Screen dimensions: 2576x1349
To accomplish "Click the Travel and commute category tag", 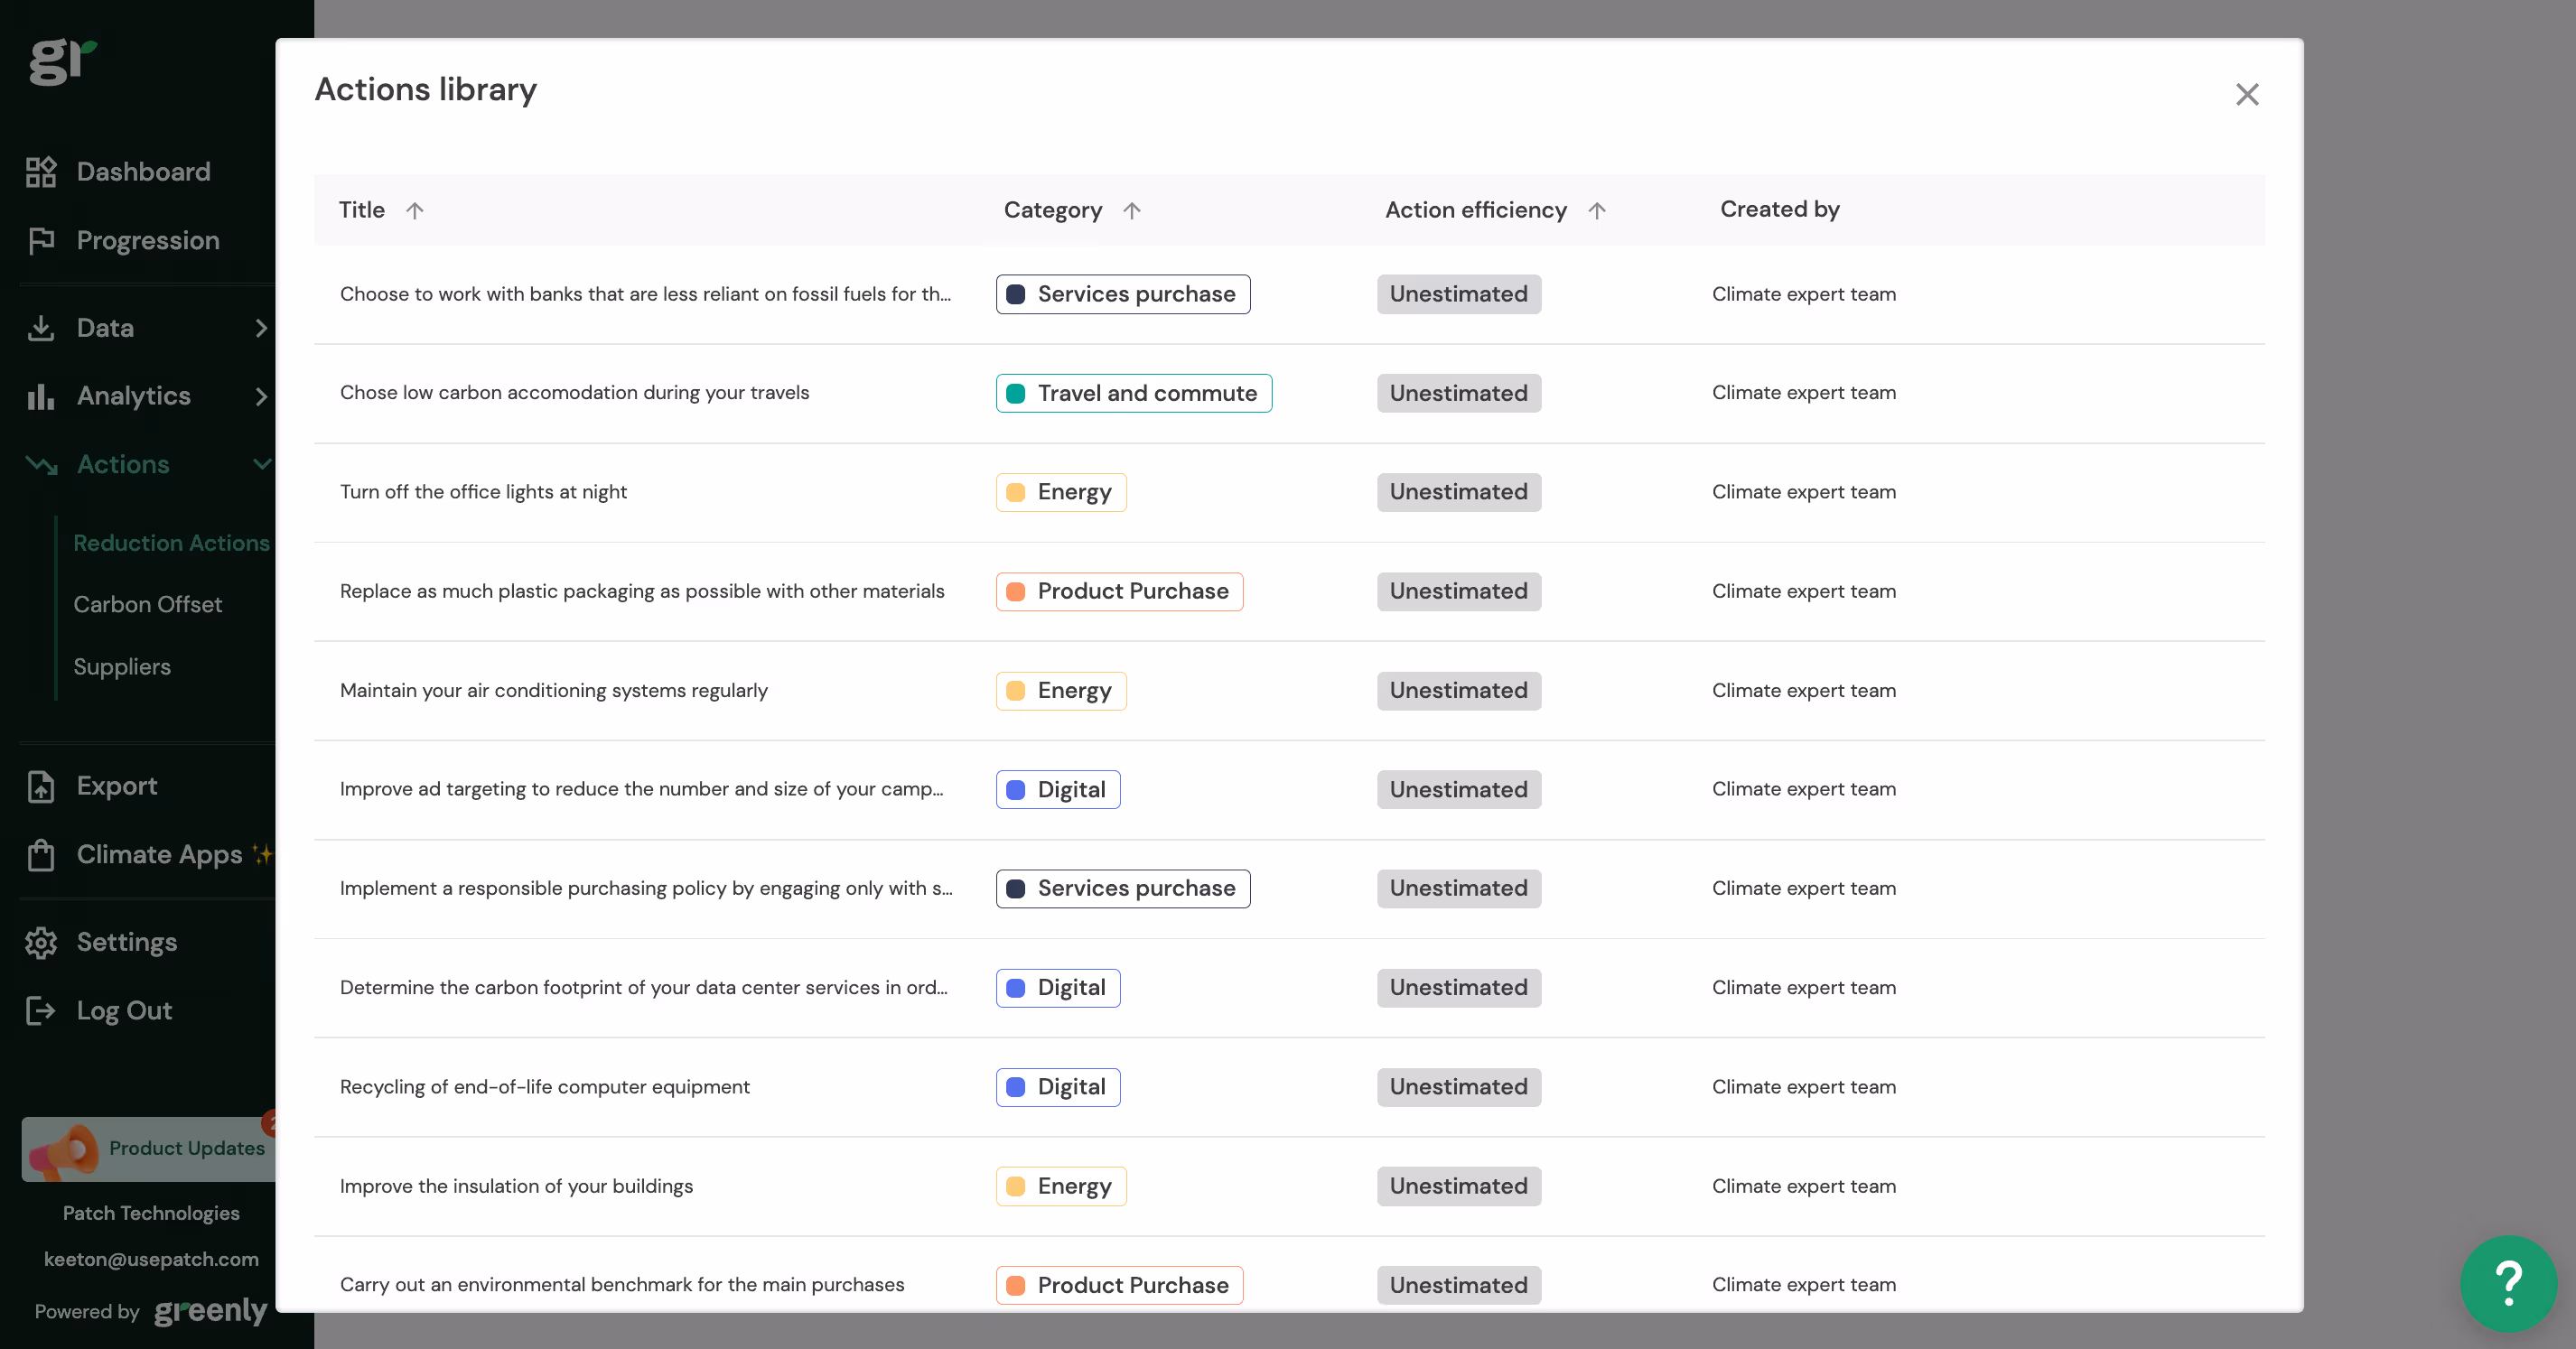I will coord(1133,393).
